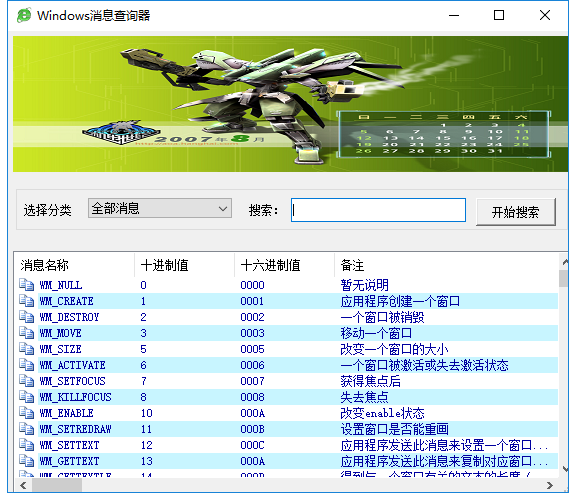
Task: Open the 全部消息 category dropdown
Action: click(x=160, y=208)
